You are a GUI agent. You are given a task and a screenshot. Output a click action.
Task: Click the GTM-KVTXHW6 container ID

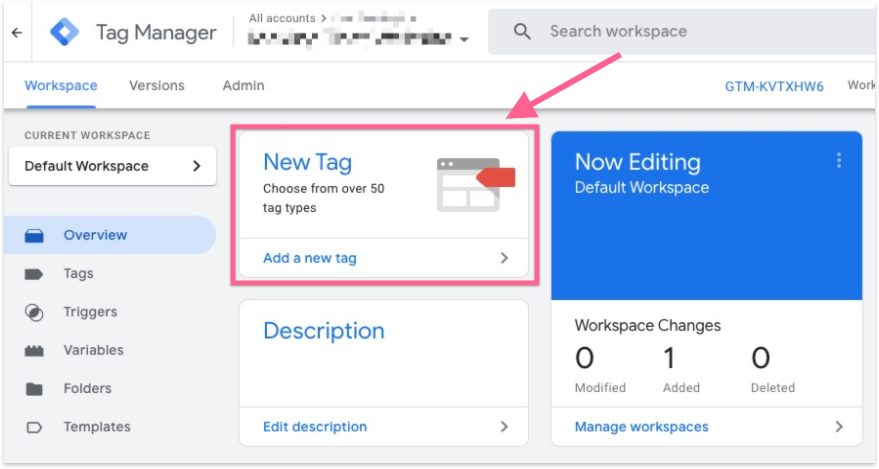coord(774,87)
